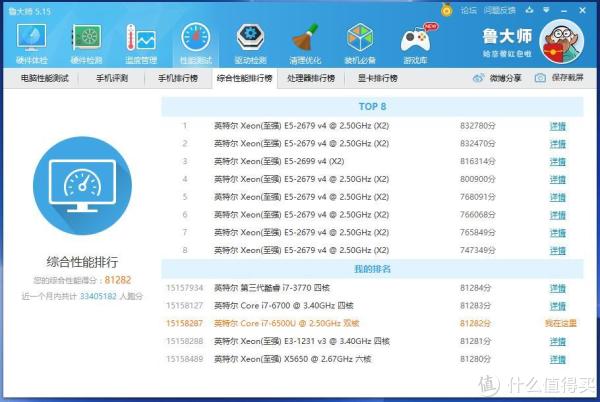
Task: Open 问题反馈 feedback link
Action: coord(499,10)
